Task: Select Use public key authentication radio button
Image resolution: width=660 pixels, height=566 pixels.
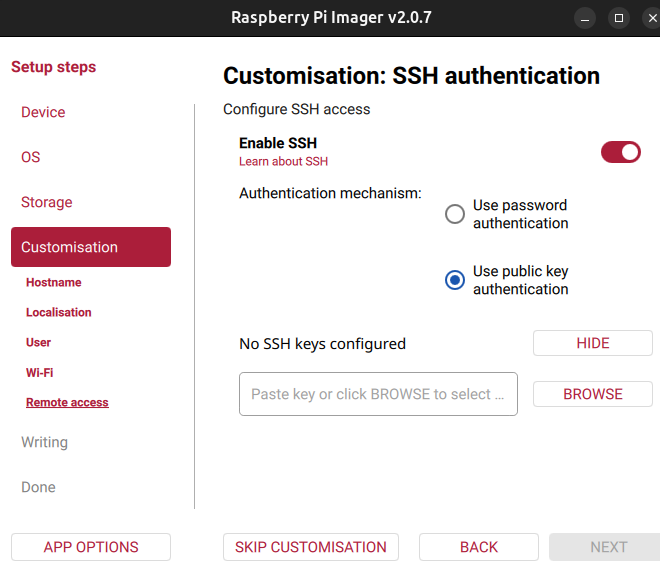Action: click(455, 280)
